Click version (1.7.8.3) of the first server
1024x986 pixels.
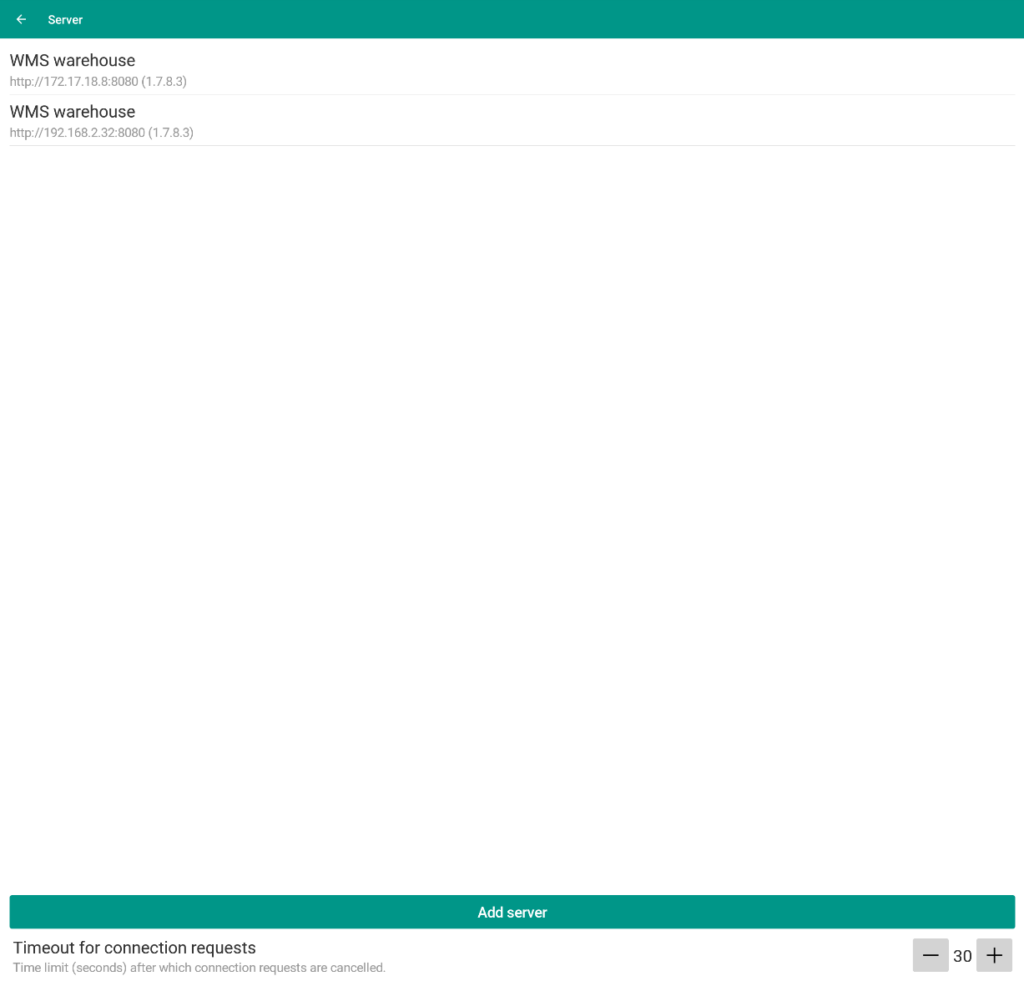point(164,82)
